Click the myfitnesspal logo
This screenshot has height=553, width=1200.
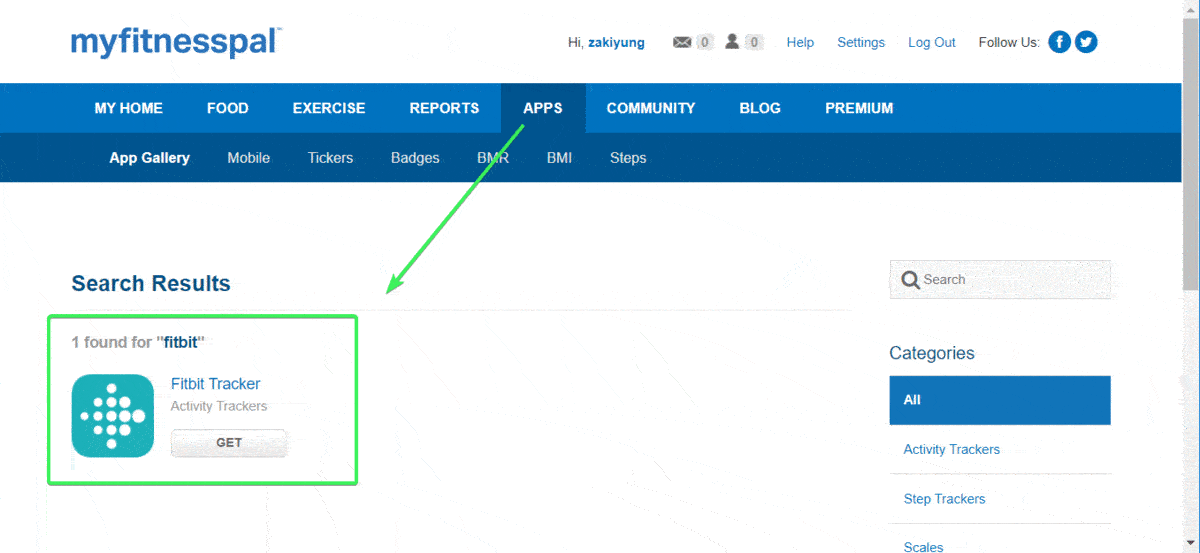[176, 43]
